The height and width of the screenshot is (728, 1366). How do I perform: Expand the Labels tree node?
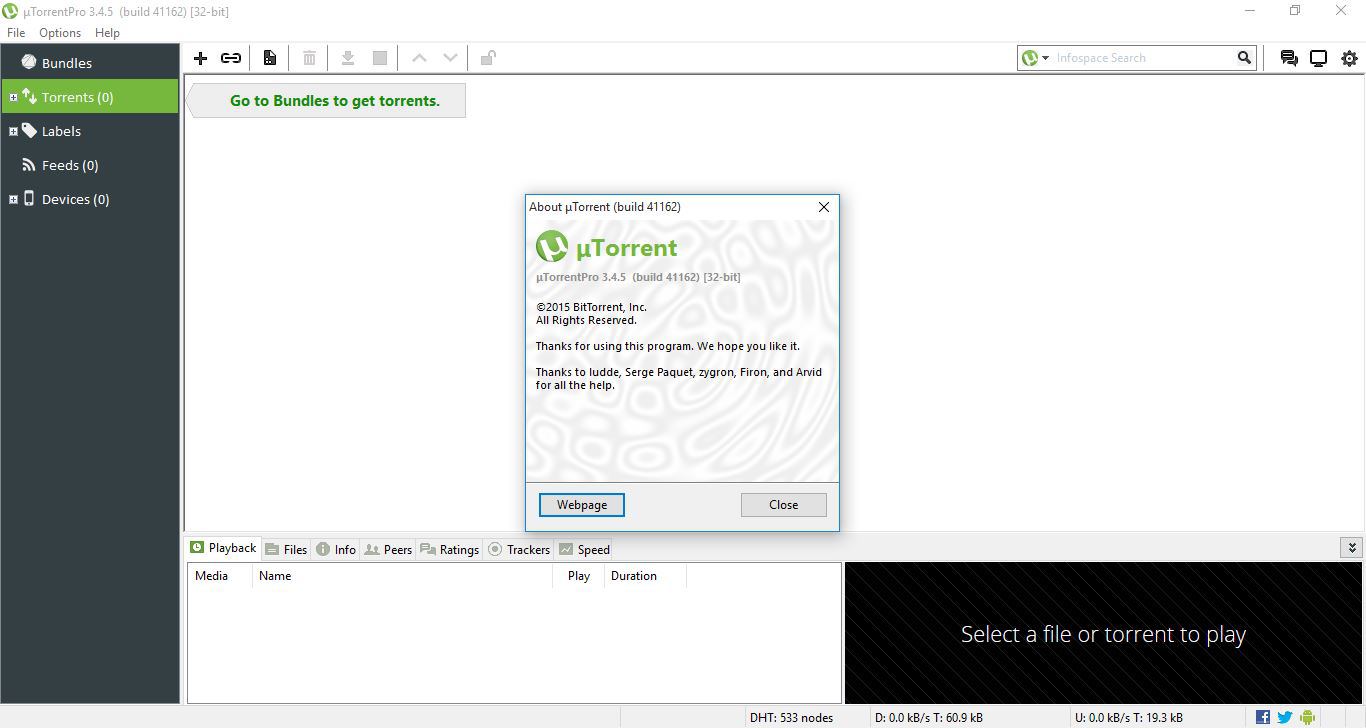point(13,131)
